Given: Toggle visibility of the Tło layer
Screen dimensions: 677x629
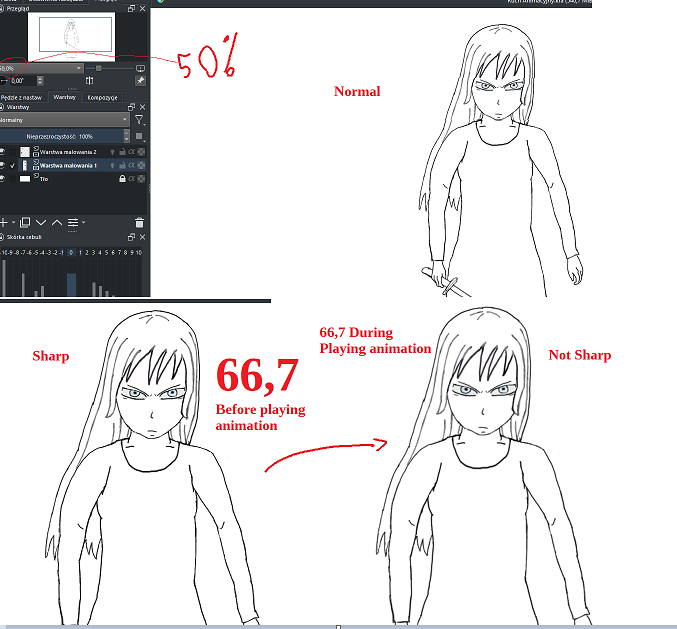Looking at the screenshot, I should point(3,178).
